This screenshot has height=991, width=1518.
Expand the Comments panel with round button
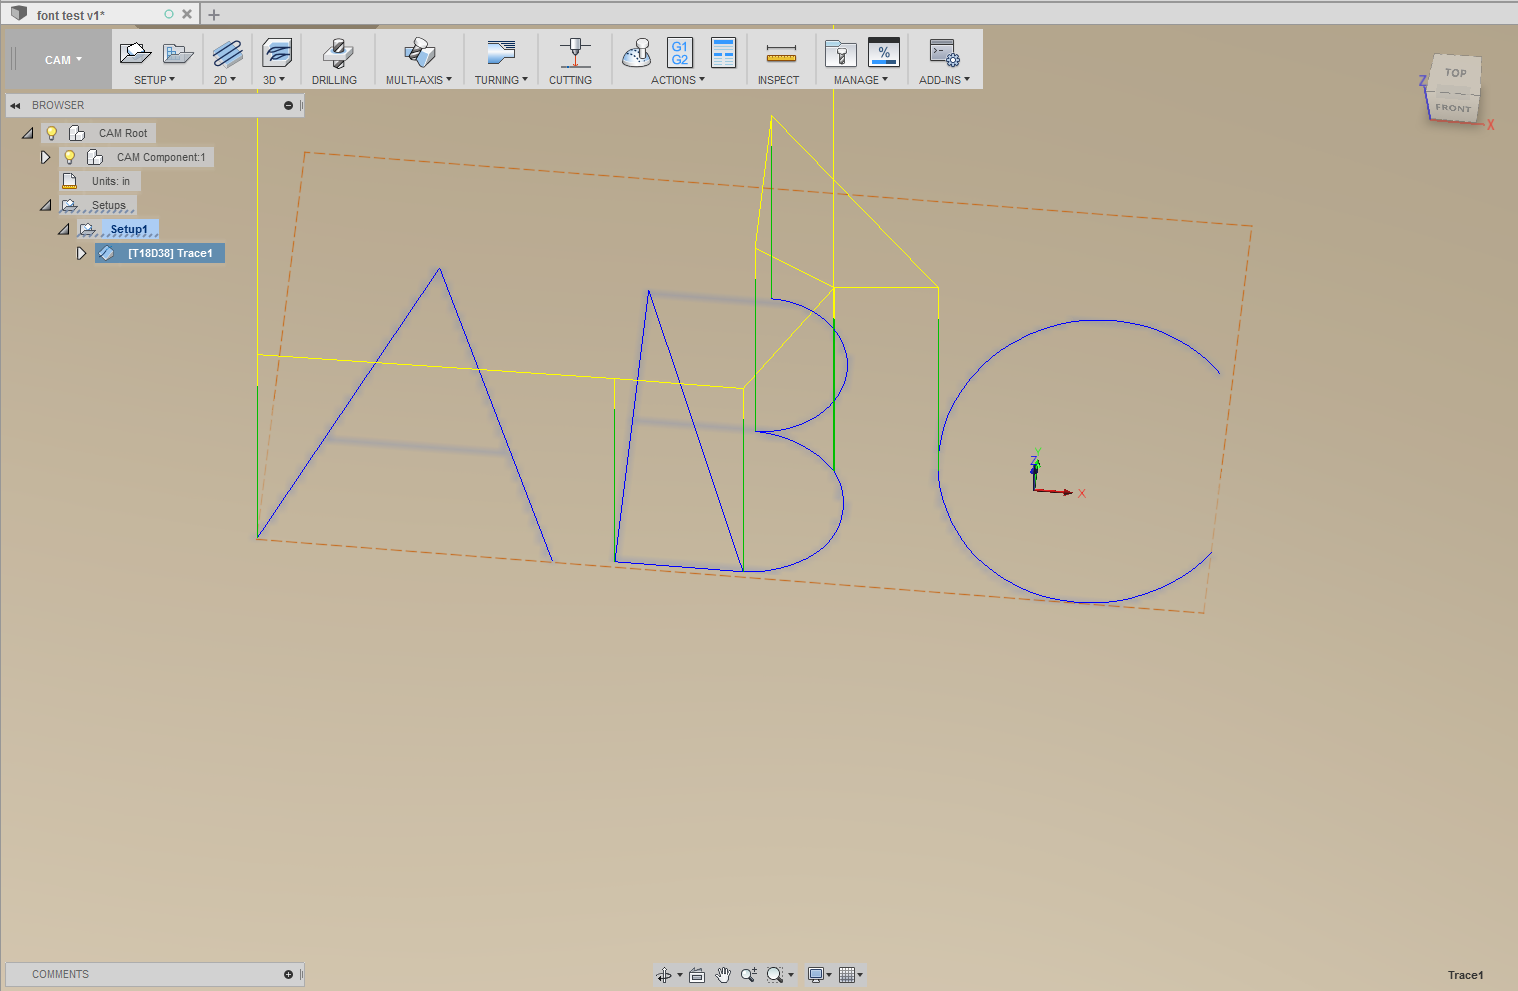(288, 974)
